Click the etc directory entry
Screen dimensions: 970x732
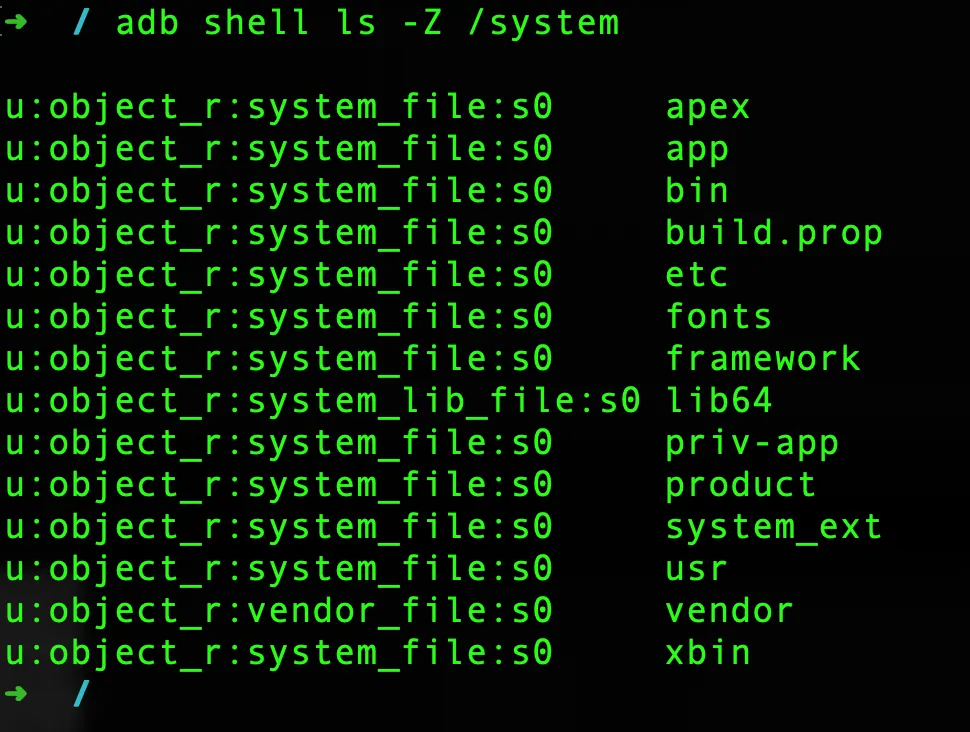[697, 274]
